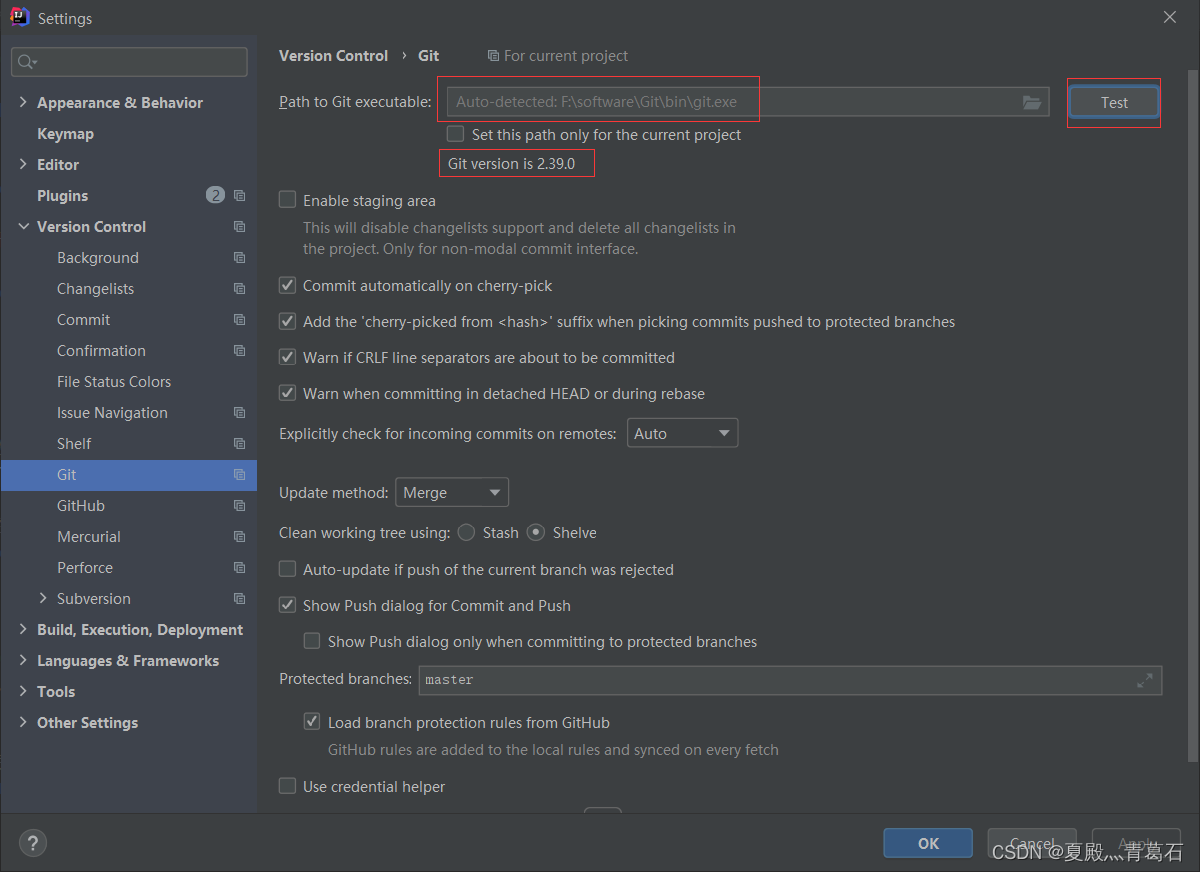Screen dimensions: 1200x872
Task: Click the Plugins update count badge
Action: [x=215, y=195]
